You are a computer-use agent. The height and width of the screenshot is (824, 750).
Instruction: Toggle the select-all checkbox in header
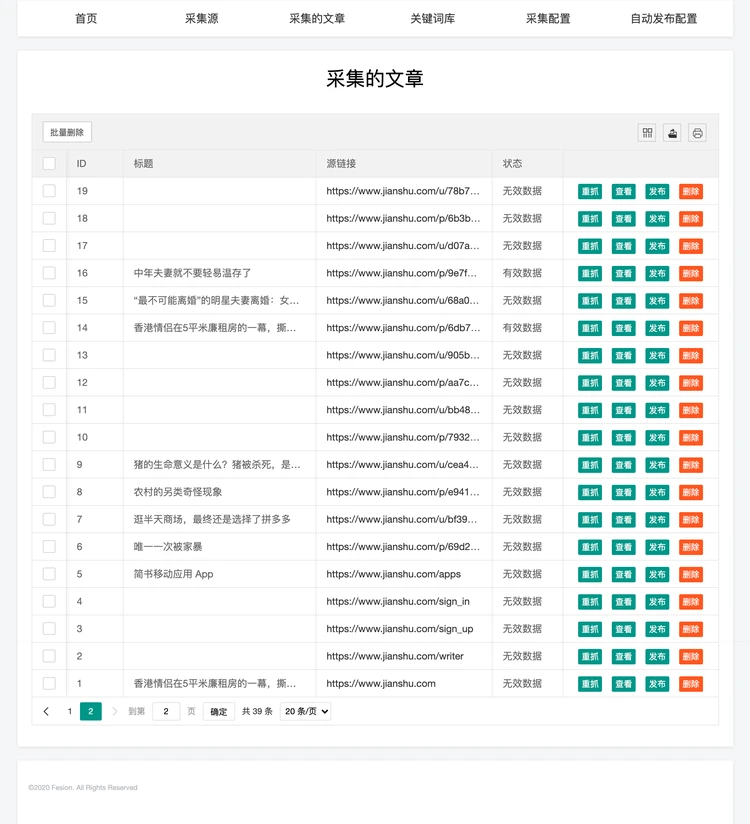click(x=49, y=163)
